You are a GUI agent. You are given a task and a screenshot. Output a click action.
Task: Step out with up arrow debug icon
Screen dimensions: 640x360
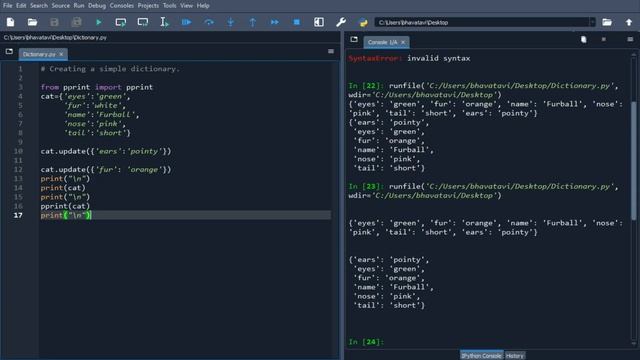(253, 22)
